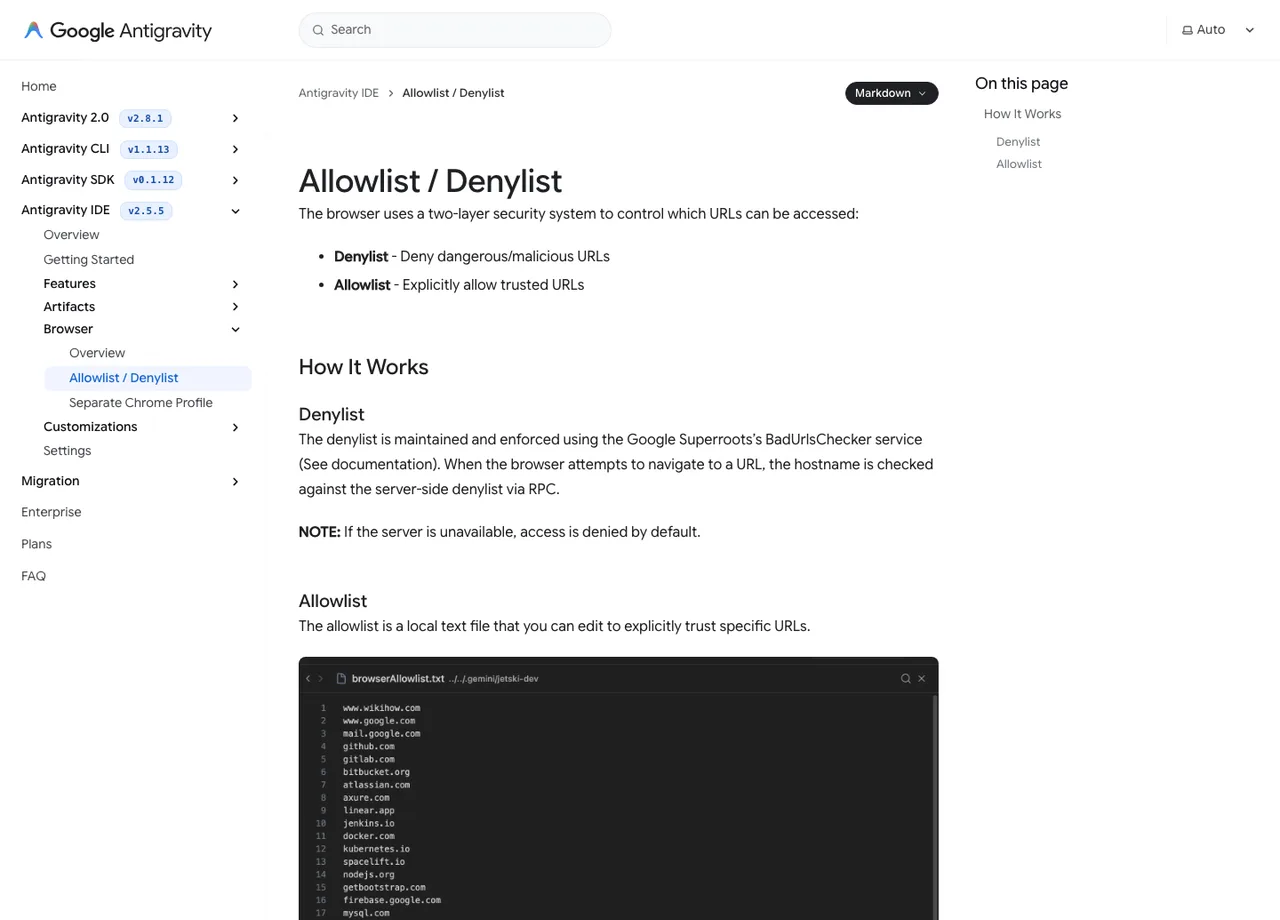Click the Denylist section heading
This screenshot has height=920, width=1280.
tap(332, 414)
